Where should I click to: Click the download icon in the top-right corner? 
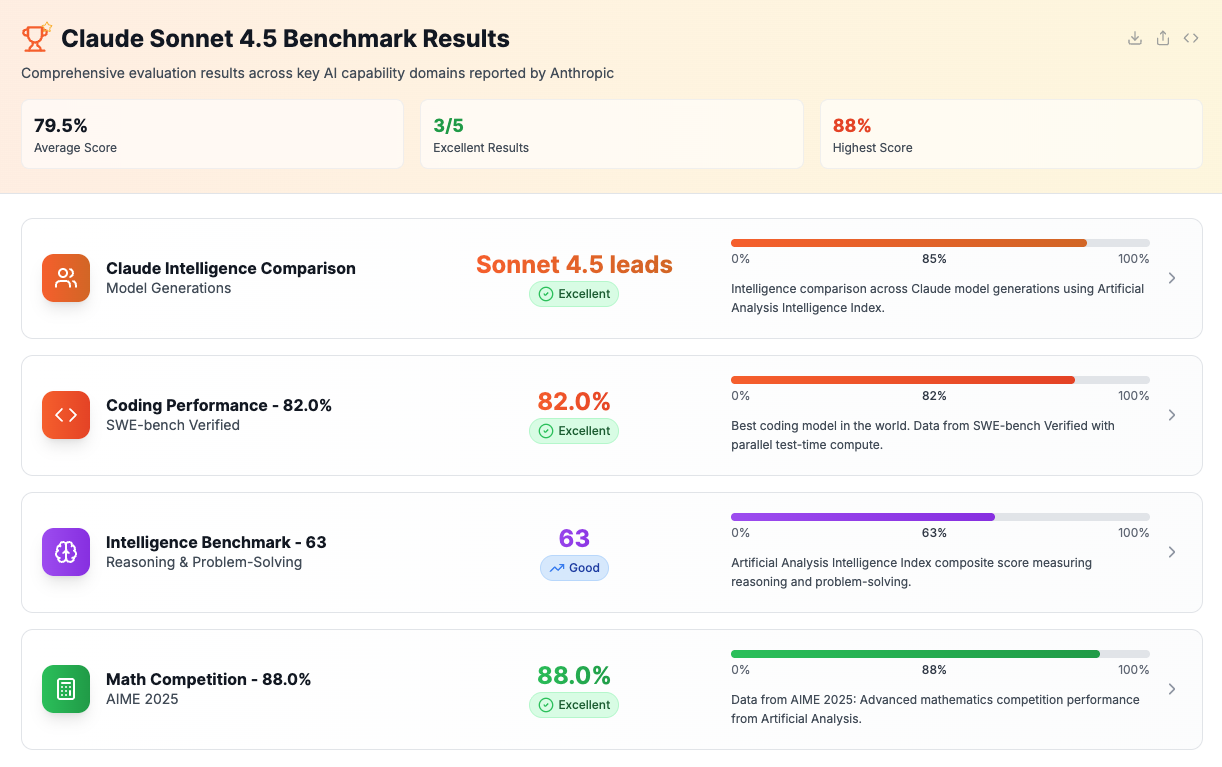(1134, 37)
